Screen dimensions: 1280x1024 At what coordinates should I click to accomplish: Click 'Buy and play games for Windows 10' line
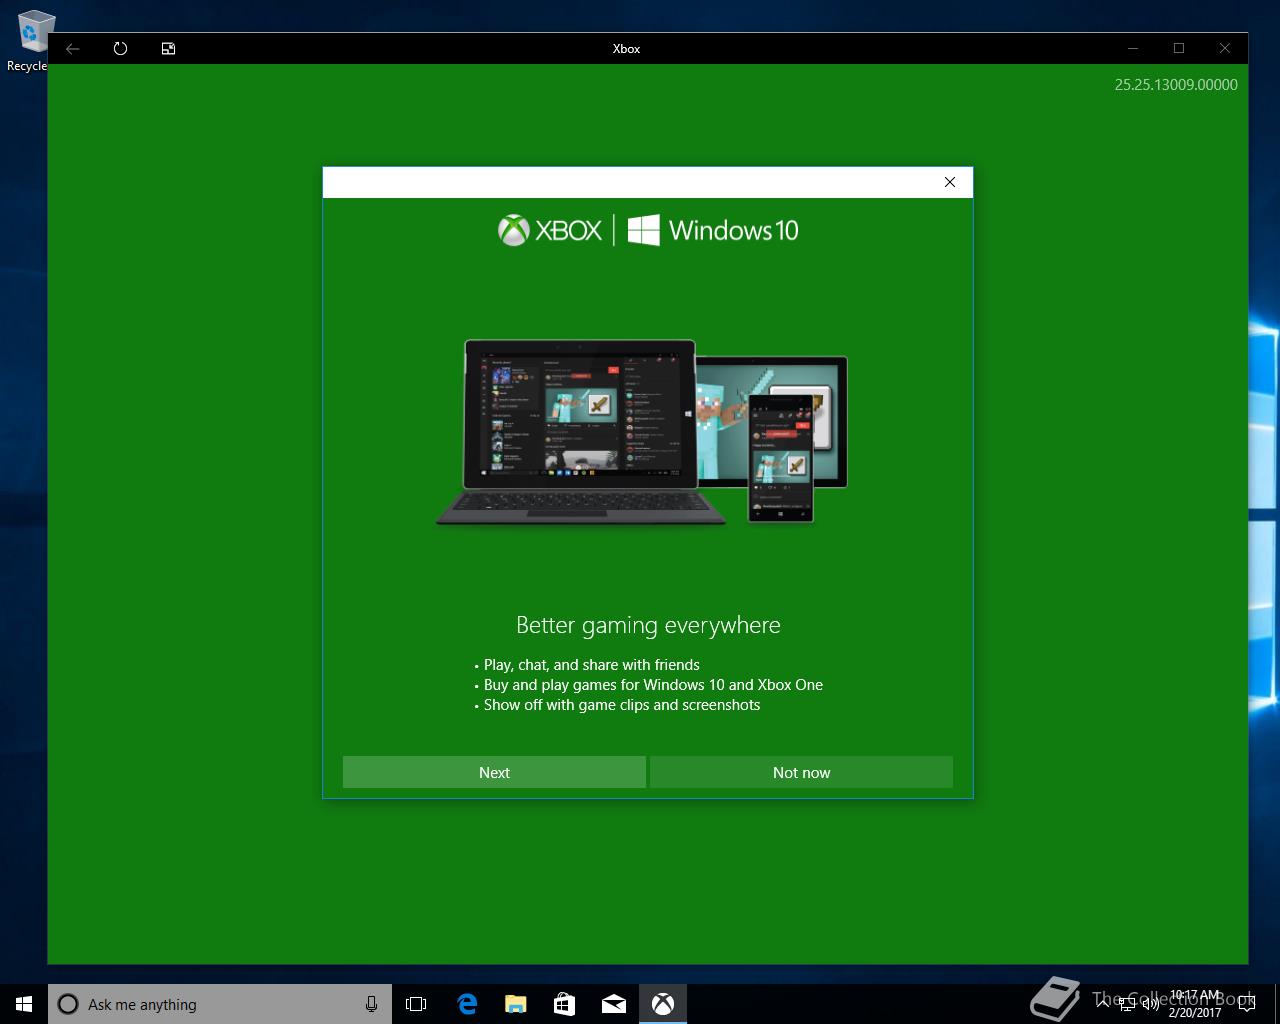653,685
